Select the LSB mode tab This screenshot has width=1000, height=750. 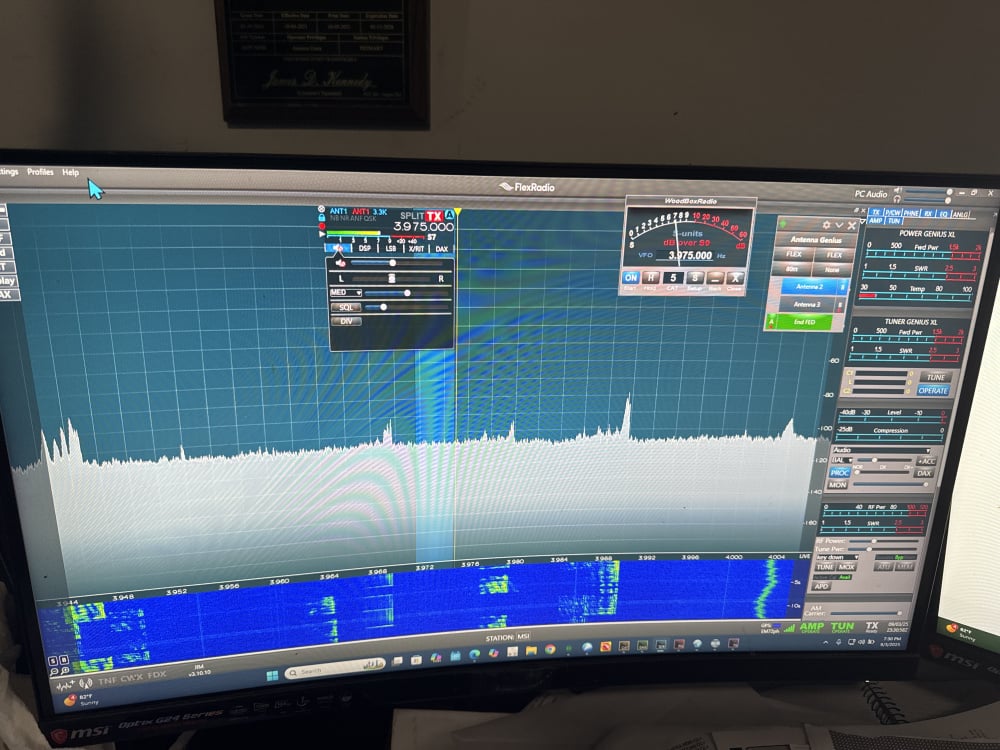[391, 249]
